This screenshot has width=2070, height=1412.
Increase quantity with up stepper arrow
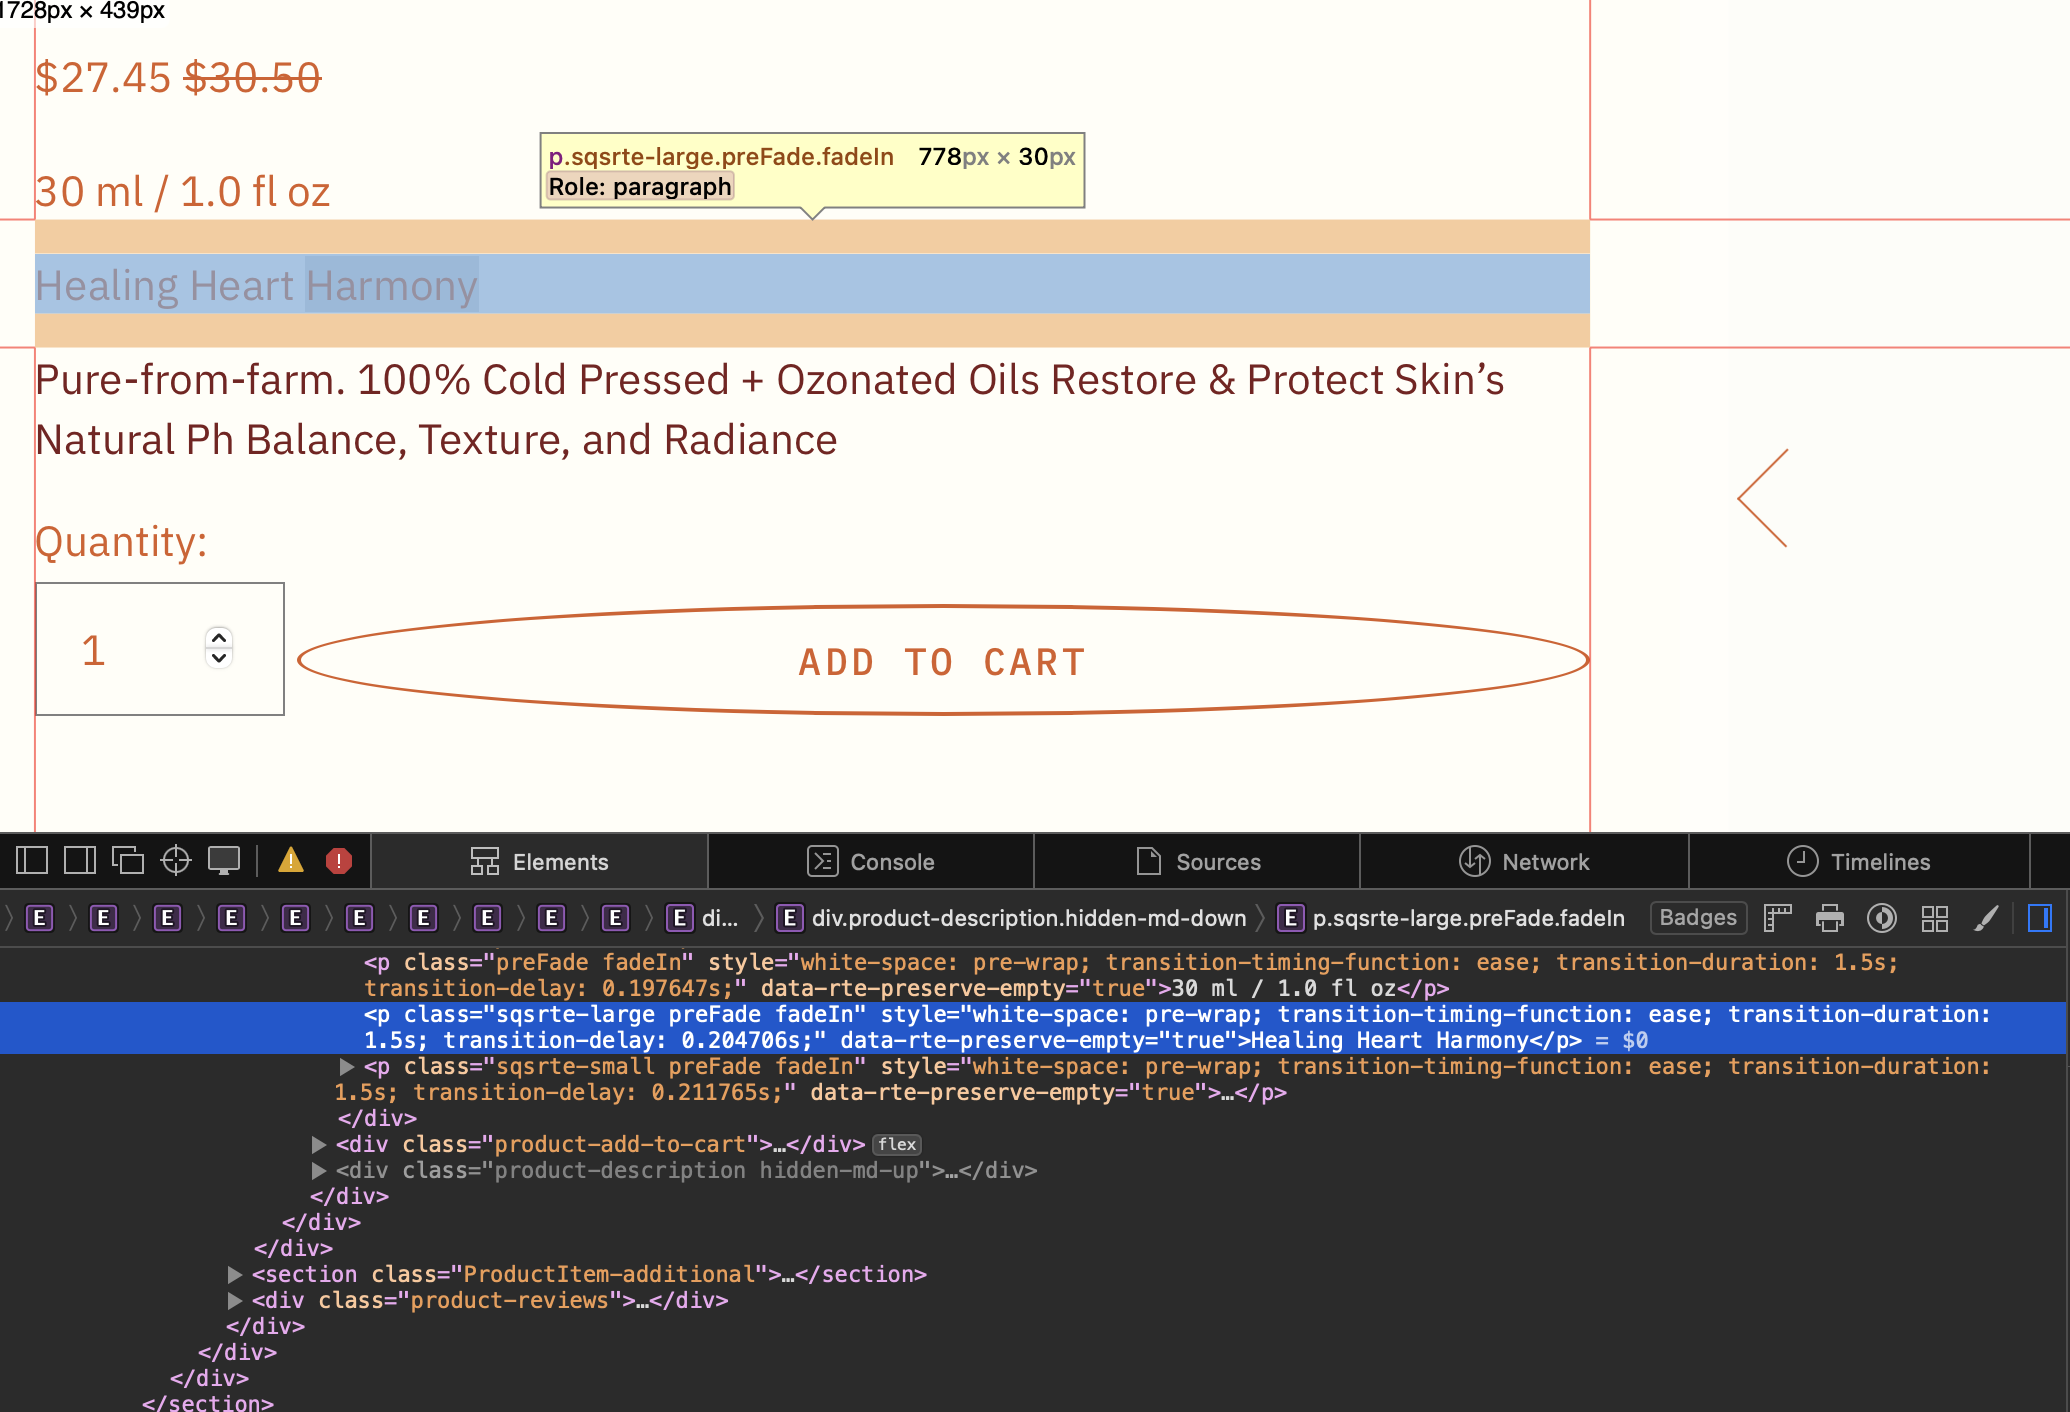219,637
